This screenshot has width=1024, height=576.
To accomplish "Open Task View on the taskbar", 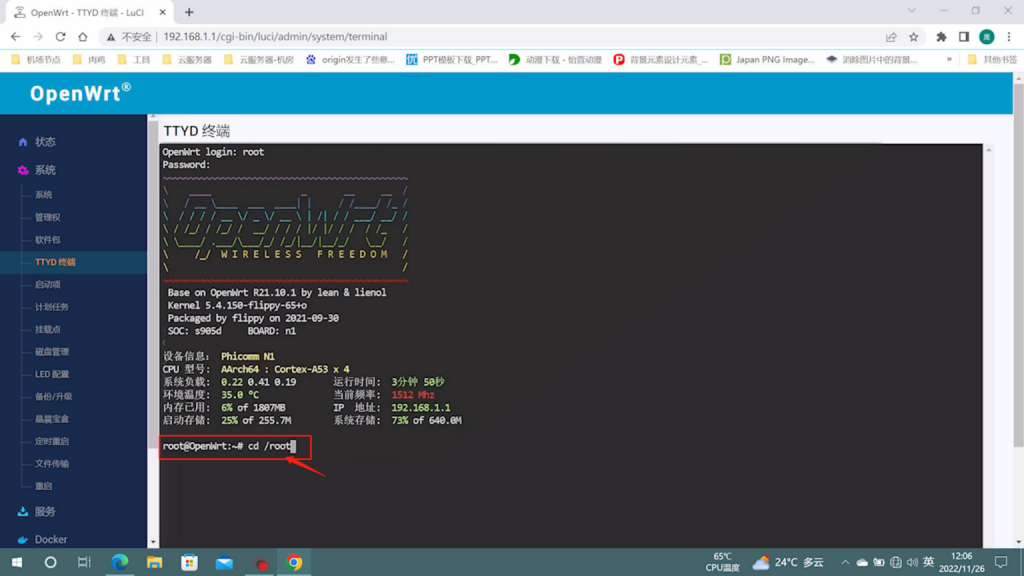I will [84, 562].
